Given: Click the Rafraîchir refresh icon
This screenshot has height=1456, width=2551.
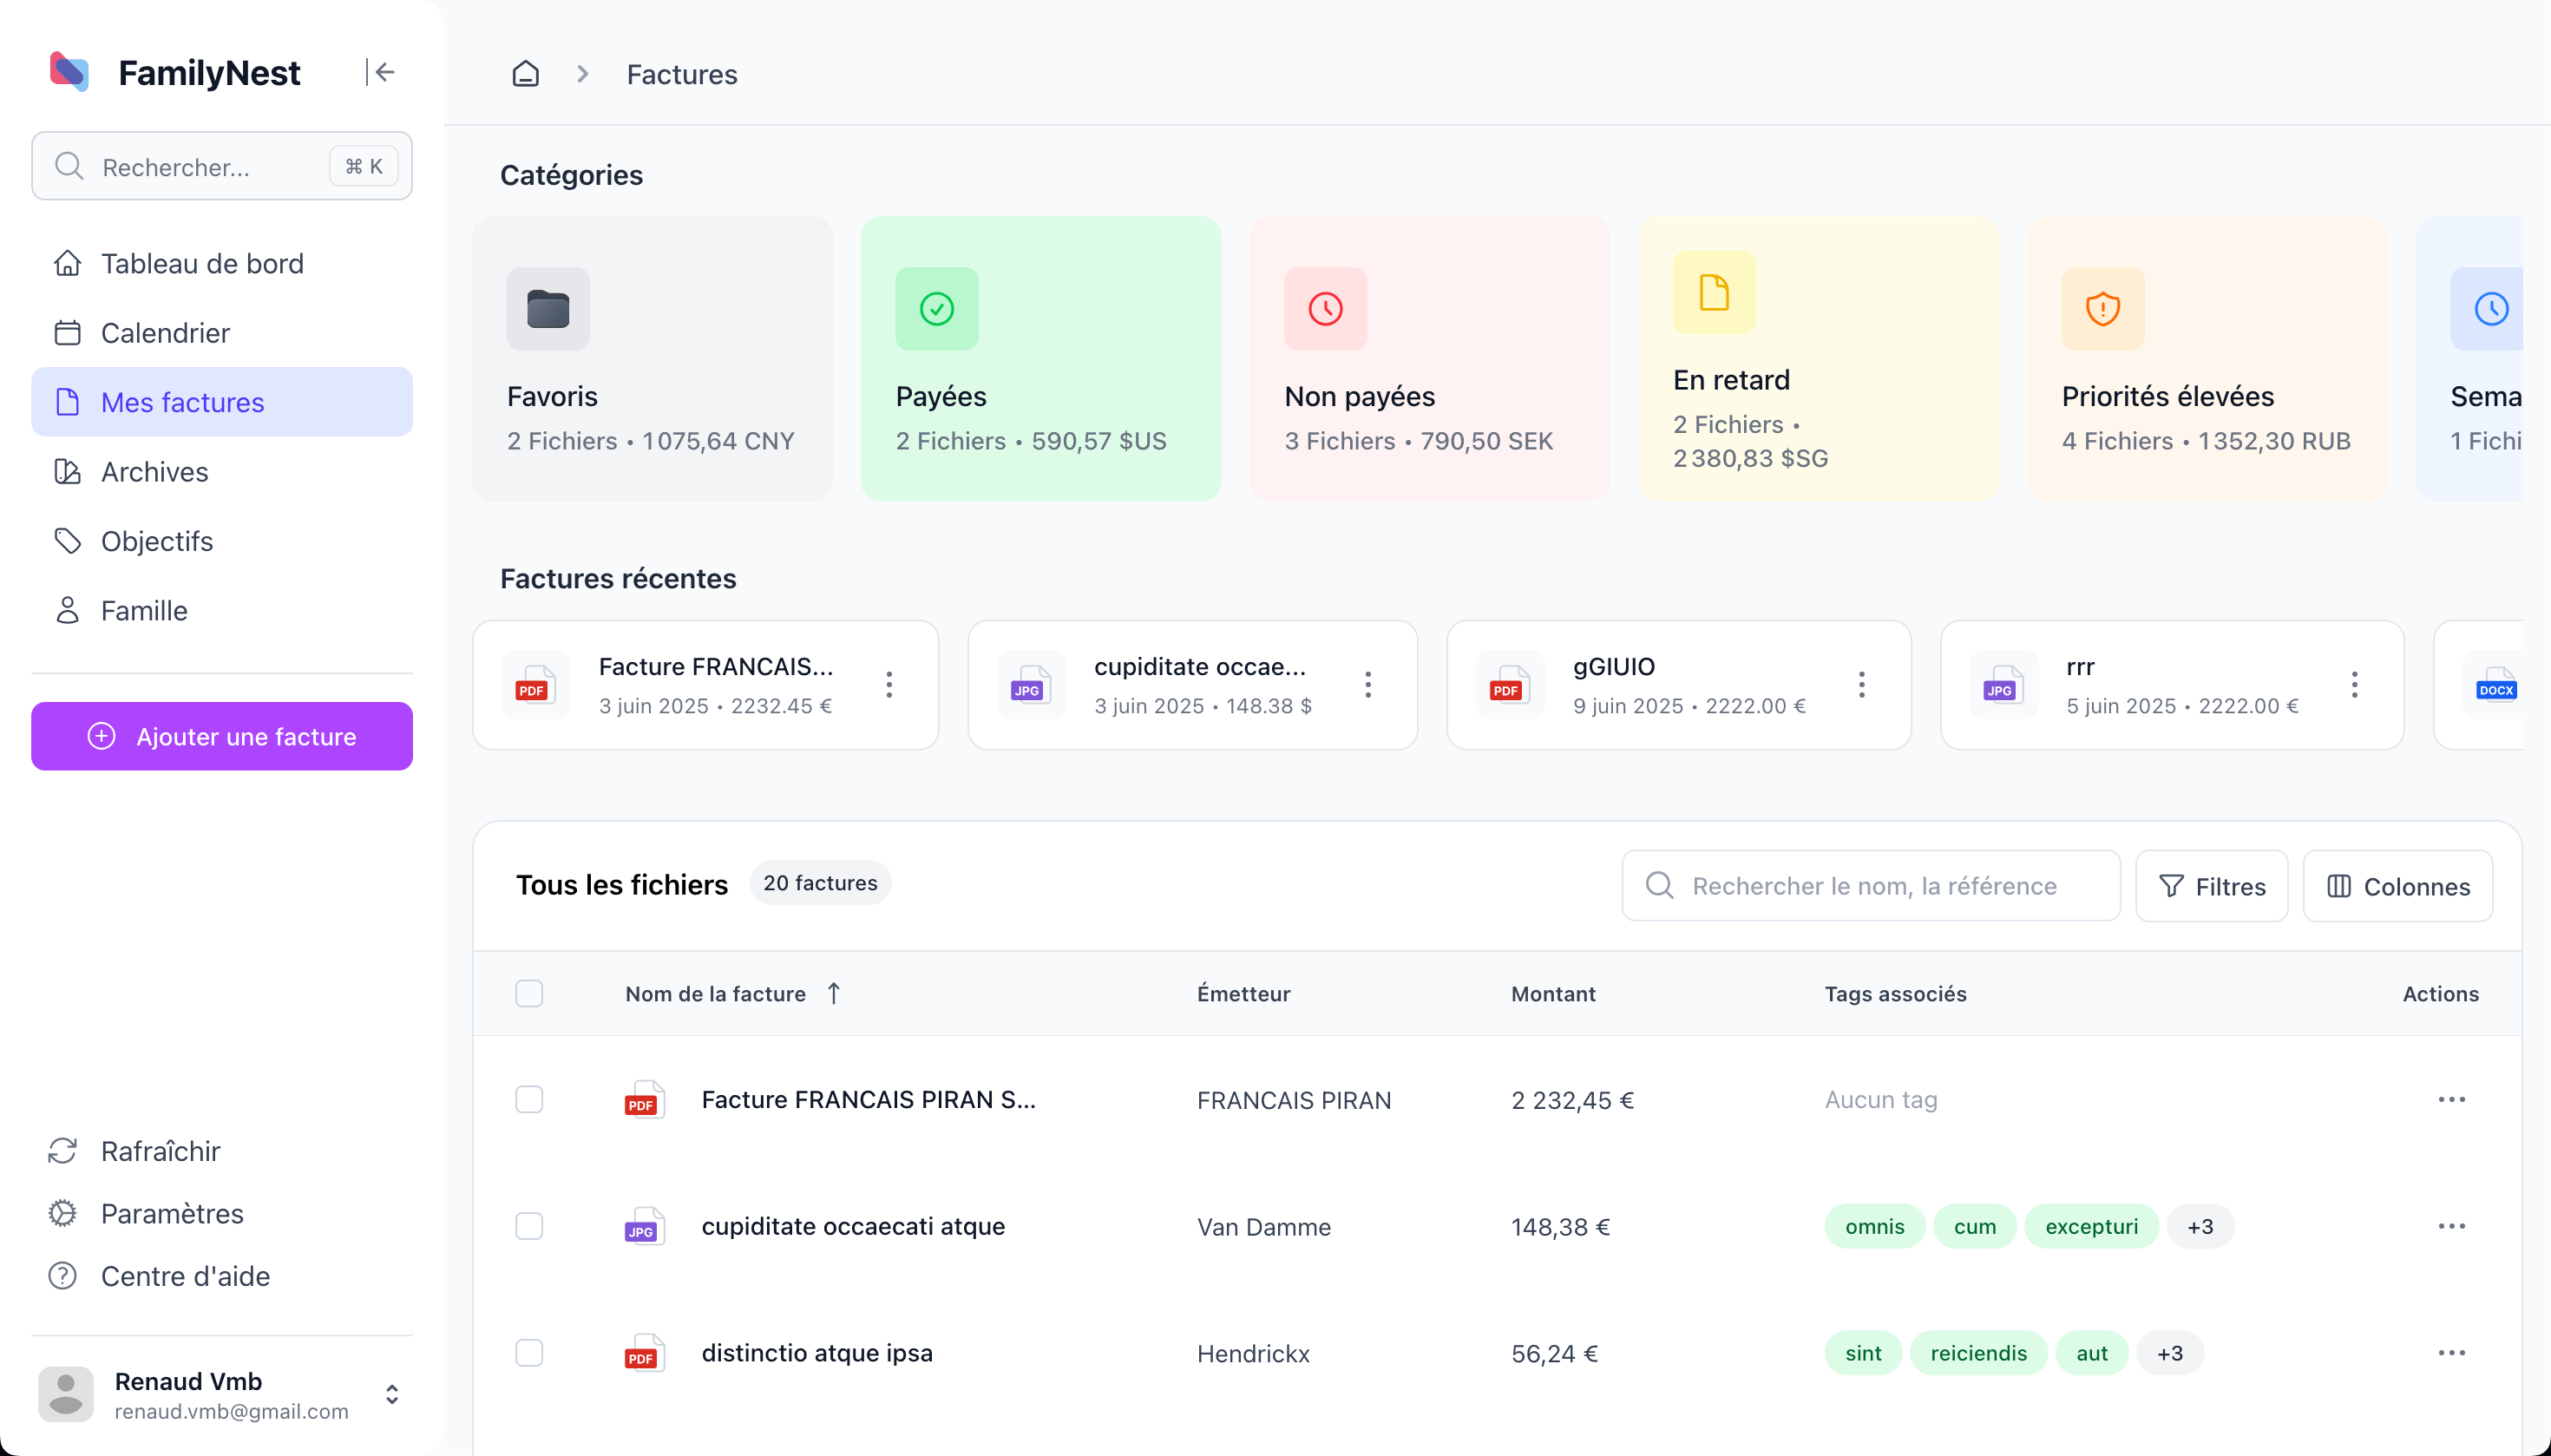Looking at the screenshot, I should pos(63,1151).
